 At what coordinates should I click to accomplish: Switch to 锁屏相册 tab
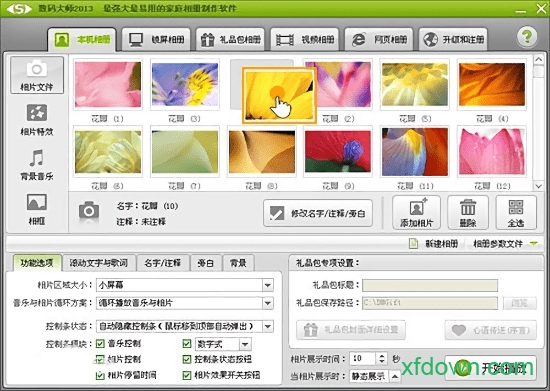pos(156,40)
